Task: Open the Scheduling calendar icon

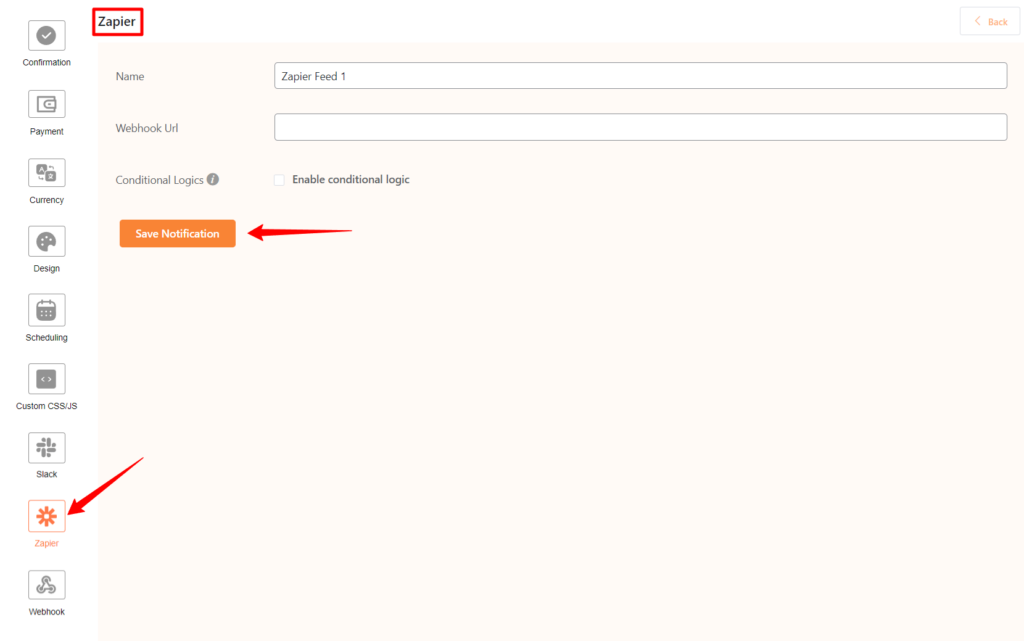Action: [46, 310]
